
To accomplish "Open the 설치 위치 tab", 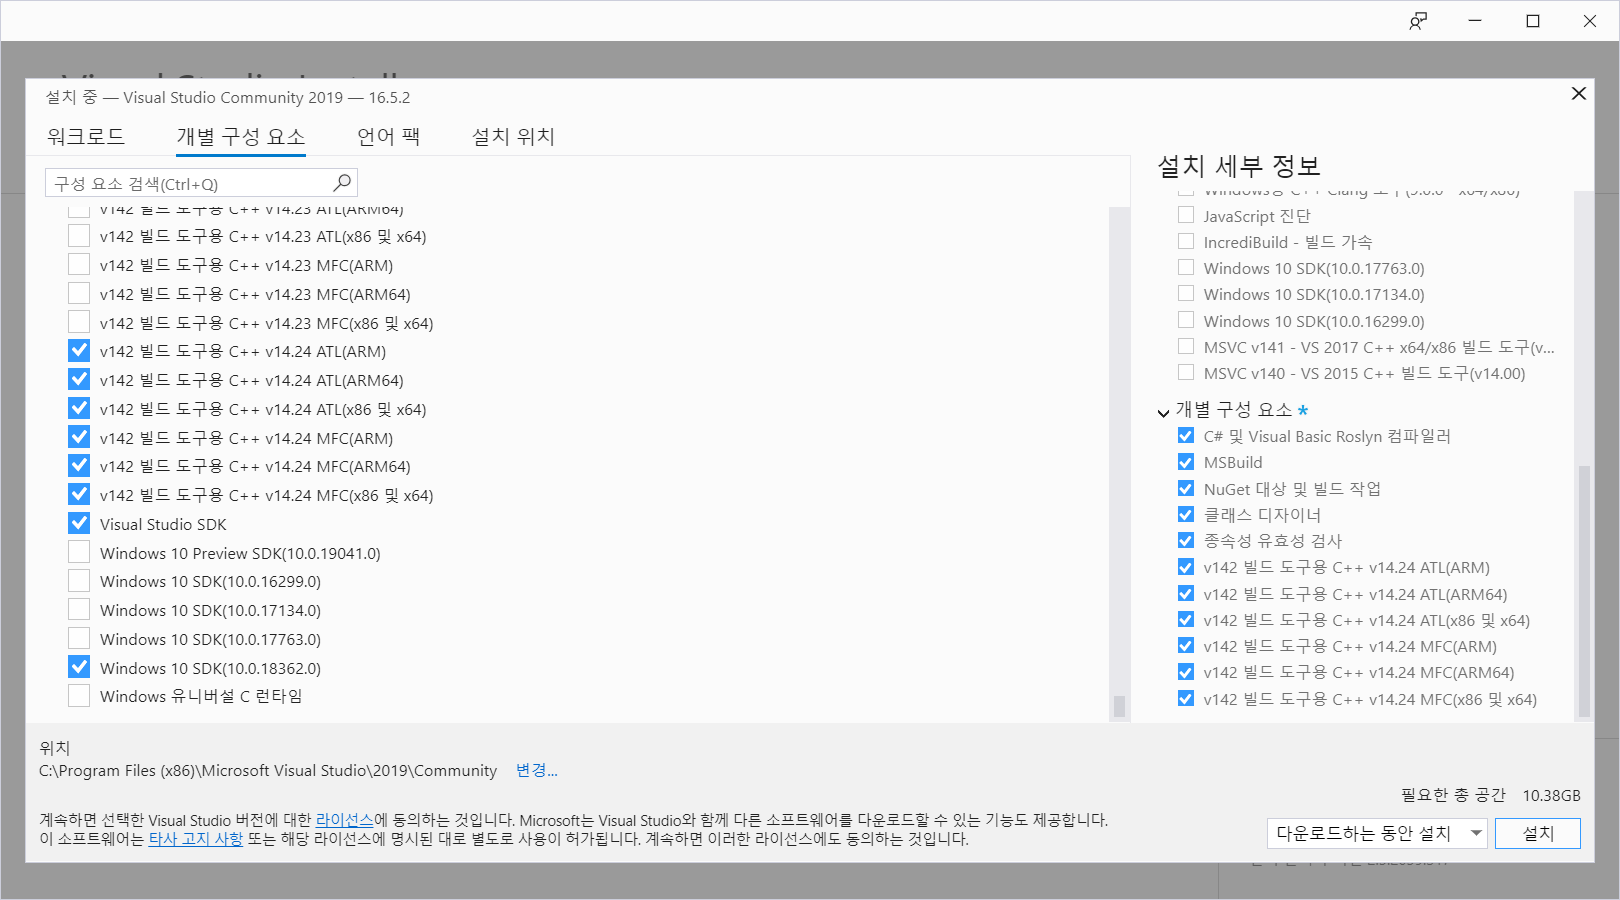I will (x=513, y=136).
